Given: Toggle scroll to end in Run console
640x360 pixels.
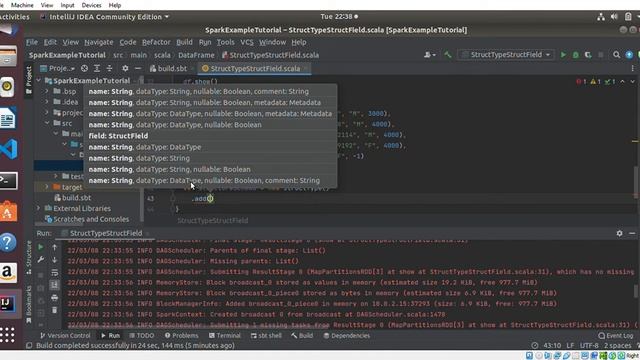Looking at the screenshot, I should tap(54, 285).
